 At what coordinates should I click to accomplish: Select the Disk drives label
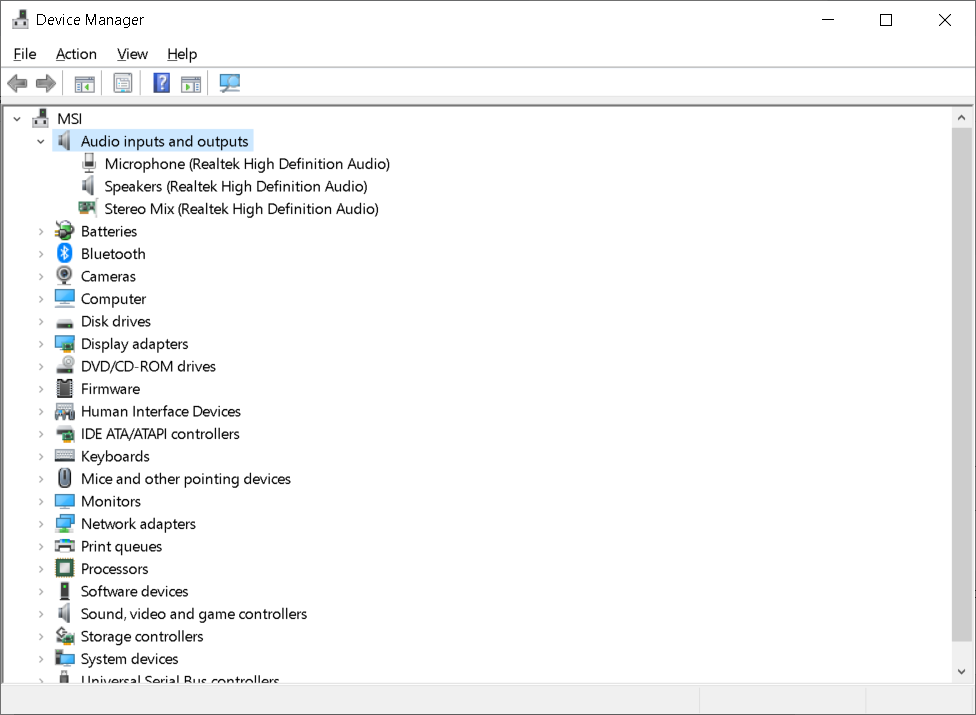(x=116, y=321)
